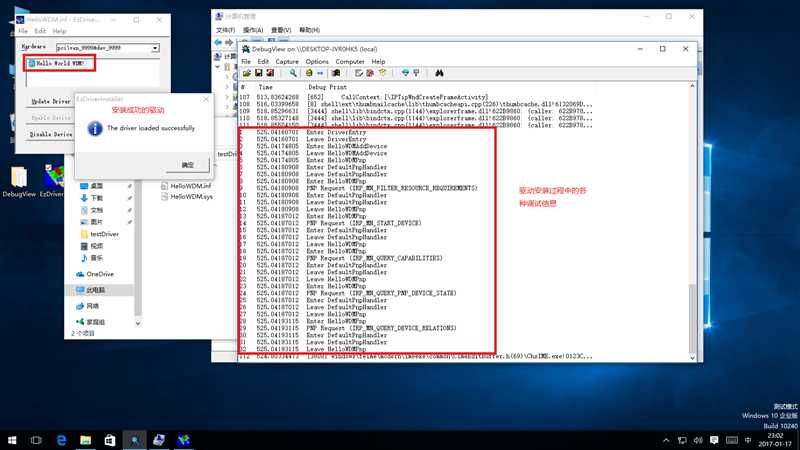800x450 pixels.
Task: Open File menu in EzDriverInstaller window
Action: pos(23,31)
